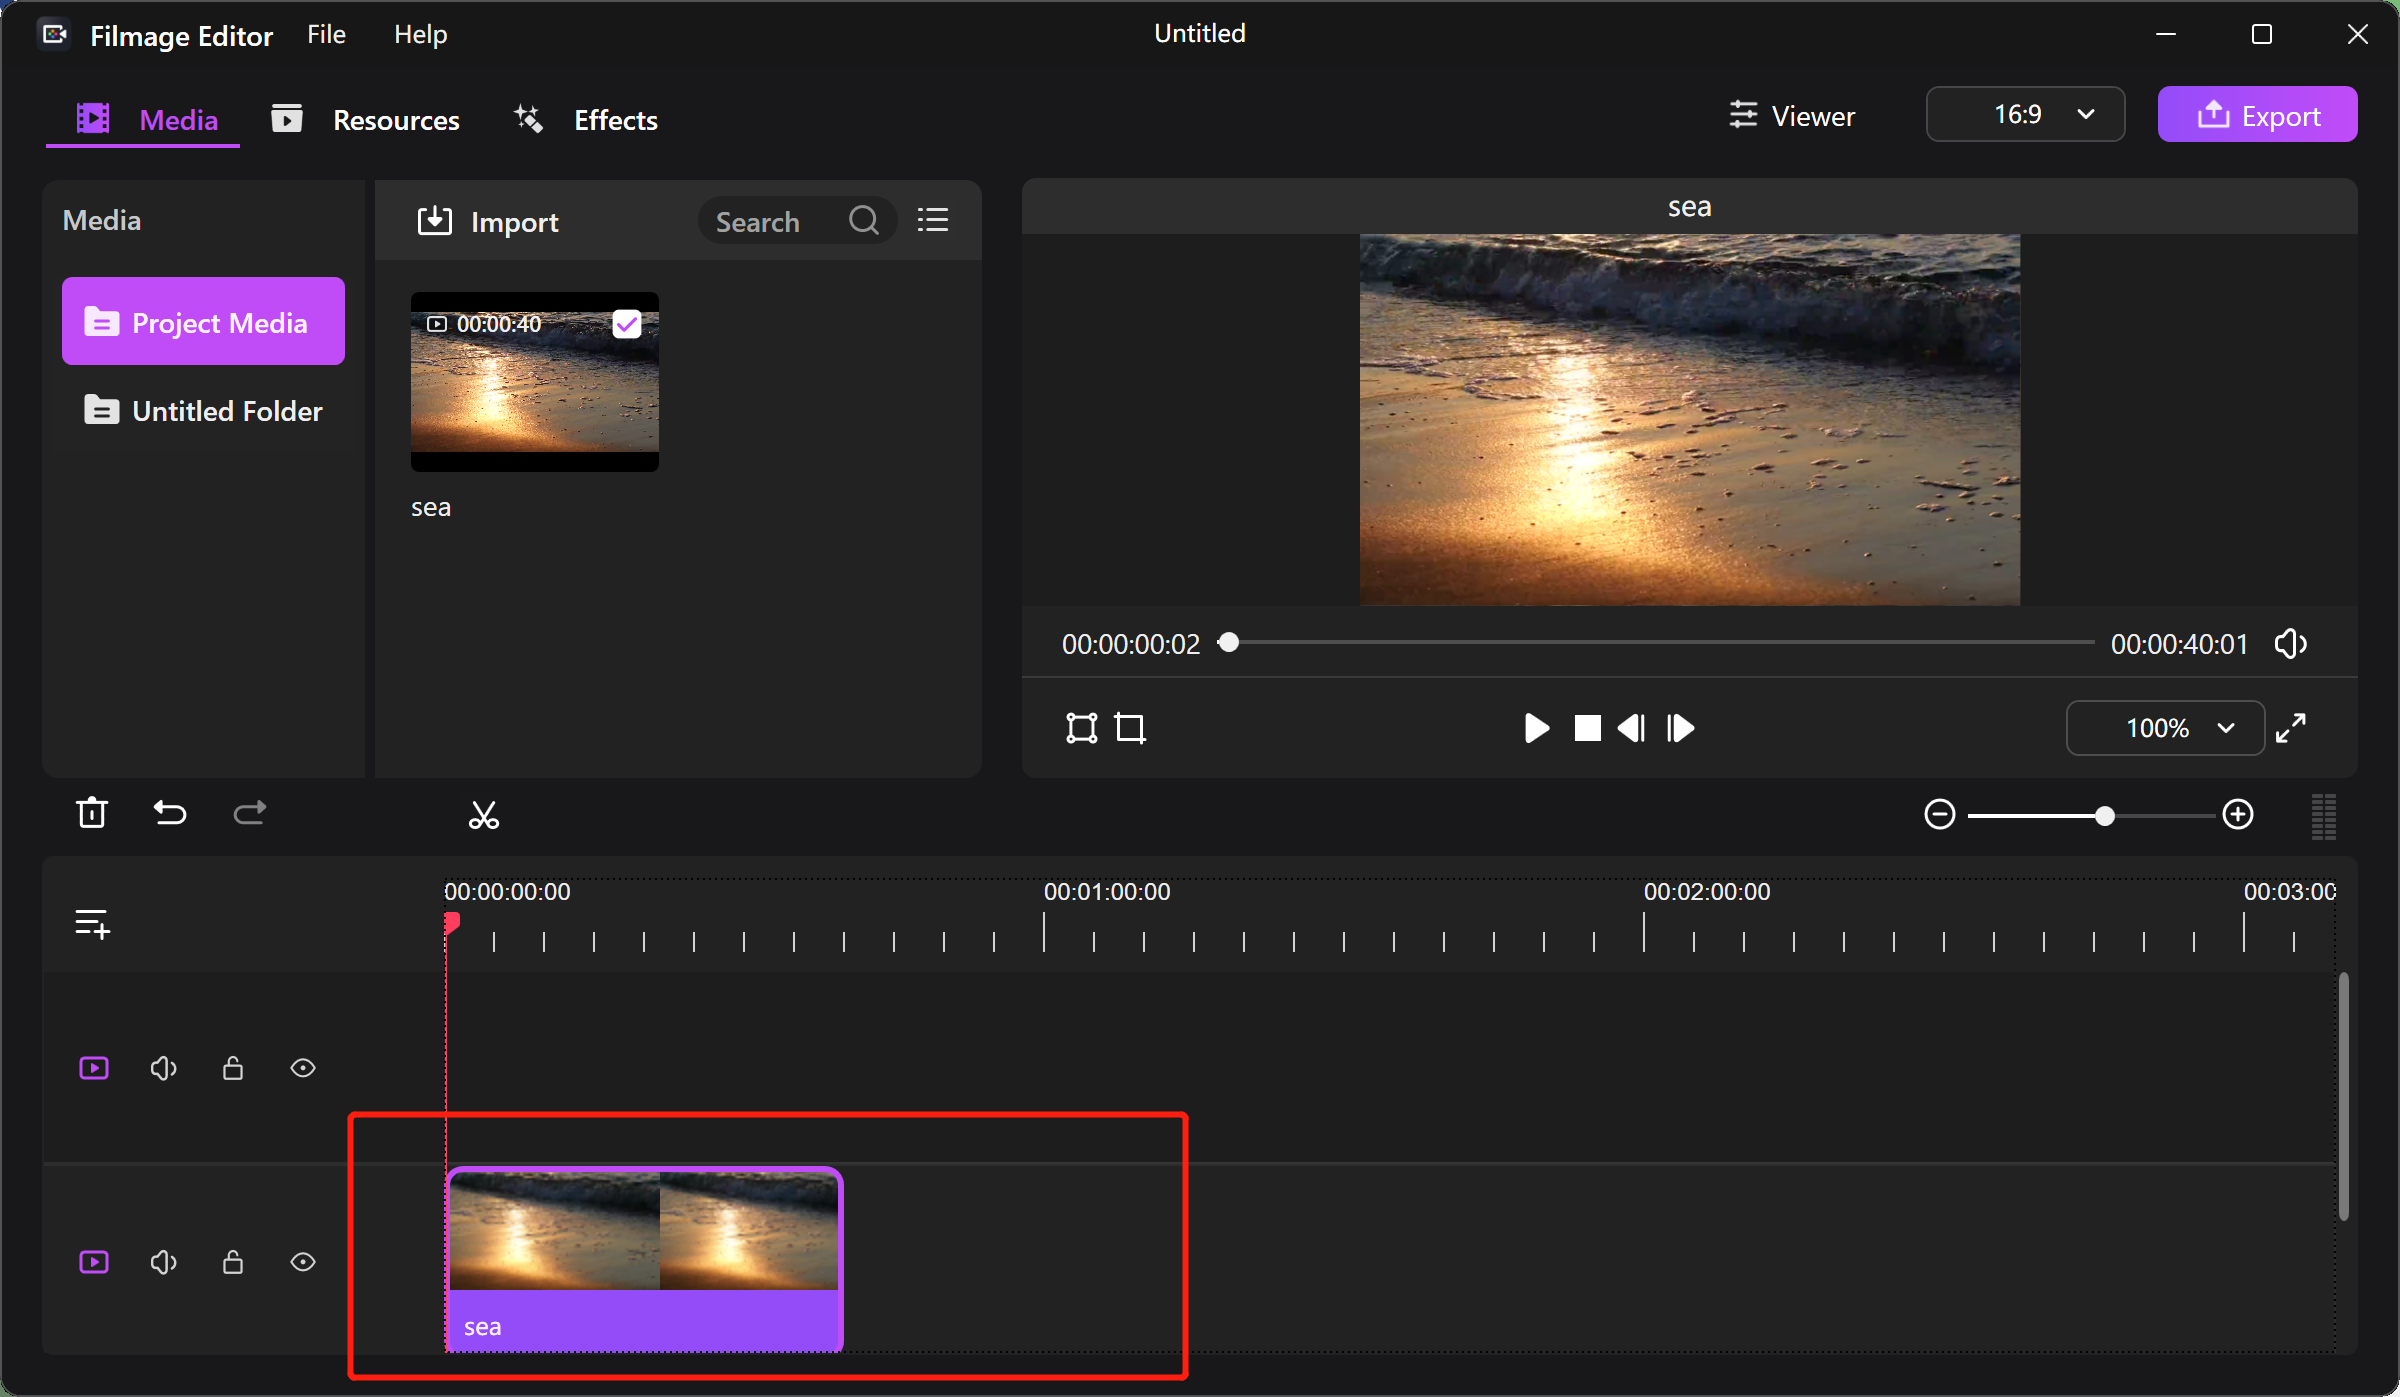This screenshot has width=2400, height=1397.
Task: Click the Export button
Action: point(2257,115)
